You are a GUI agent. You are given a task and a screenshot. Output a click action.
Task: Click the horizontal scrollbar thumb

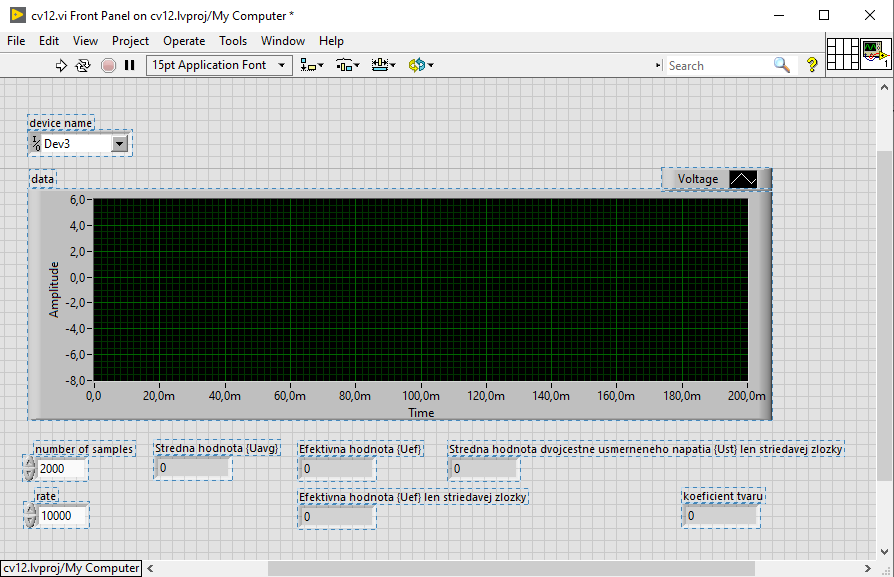tap(511, 568)
